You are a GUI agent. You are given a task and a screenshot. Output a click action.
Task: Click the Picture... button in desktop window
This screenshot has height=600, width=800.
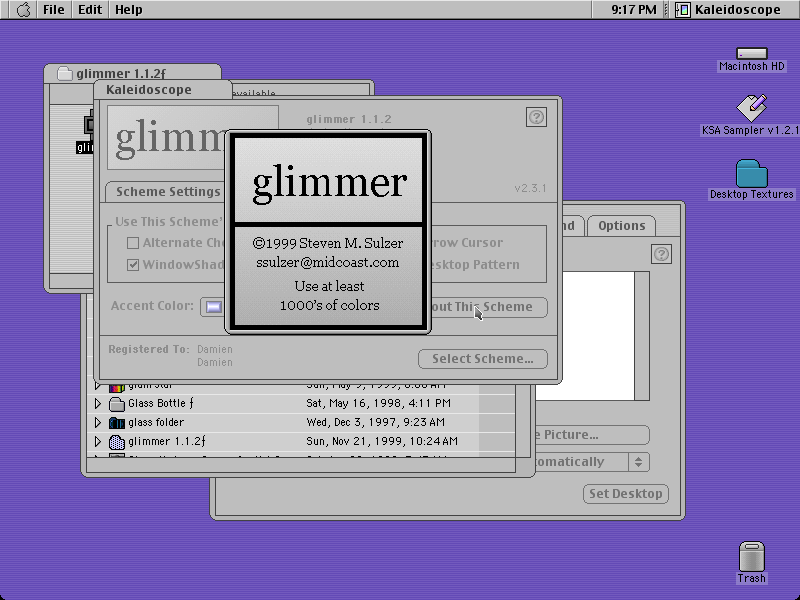(x=592, y=435)
